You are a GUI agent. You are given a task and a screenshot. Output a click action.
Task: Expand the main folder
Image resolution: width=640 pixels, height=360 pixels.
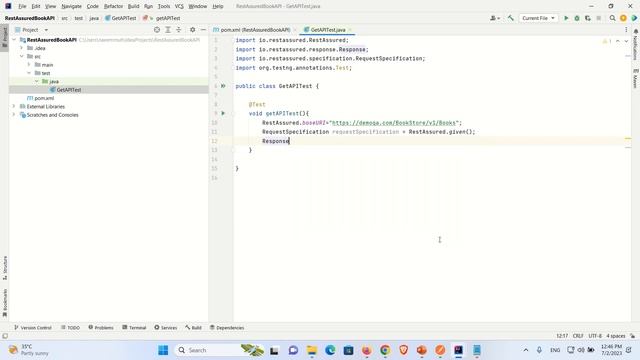tap(29, 65)
